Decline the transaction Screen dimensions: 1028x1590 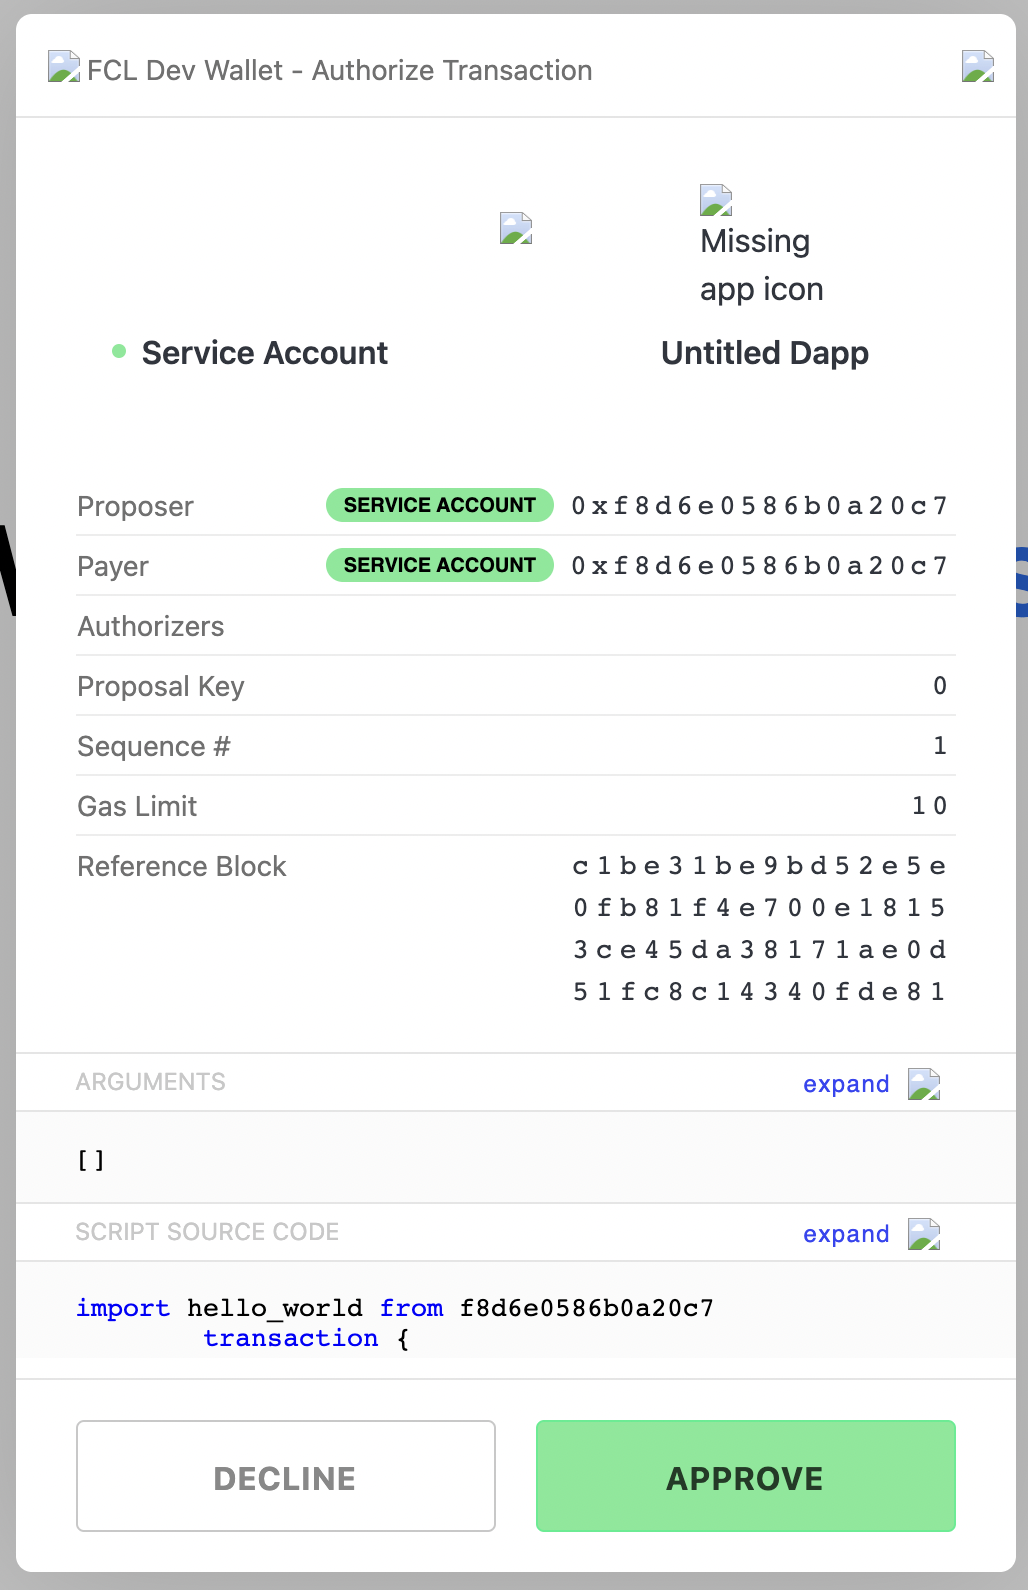coord(284,1477)
